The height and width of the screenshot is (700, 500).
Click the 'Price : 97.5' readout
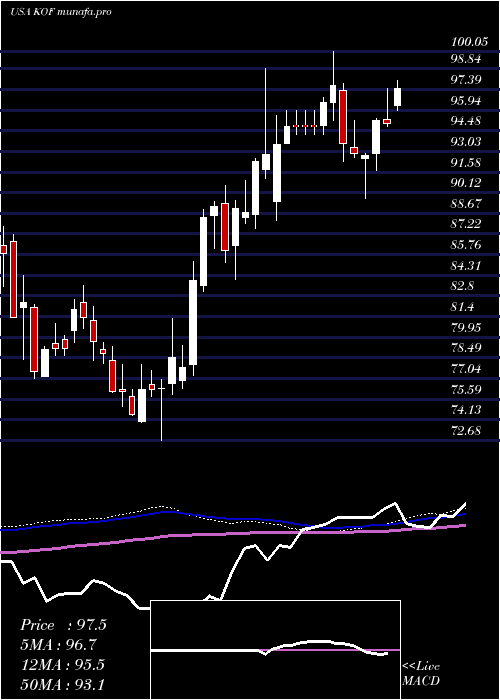63,625
